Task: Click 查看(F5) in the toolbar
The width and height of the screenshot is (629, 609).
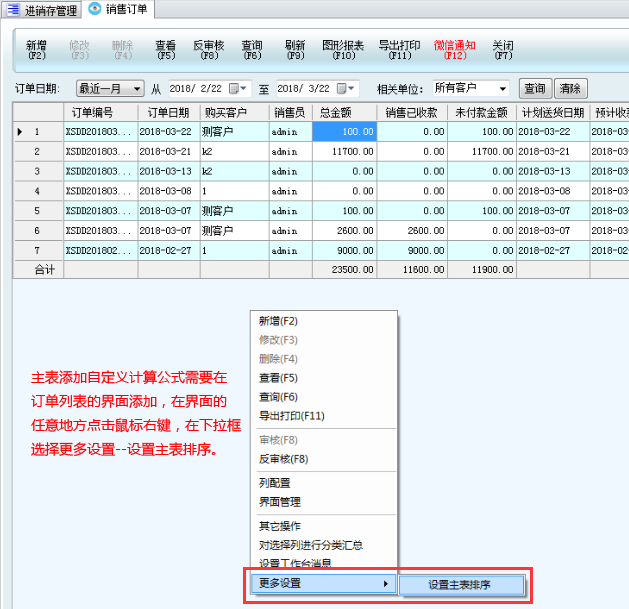Action: (166, 50)
